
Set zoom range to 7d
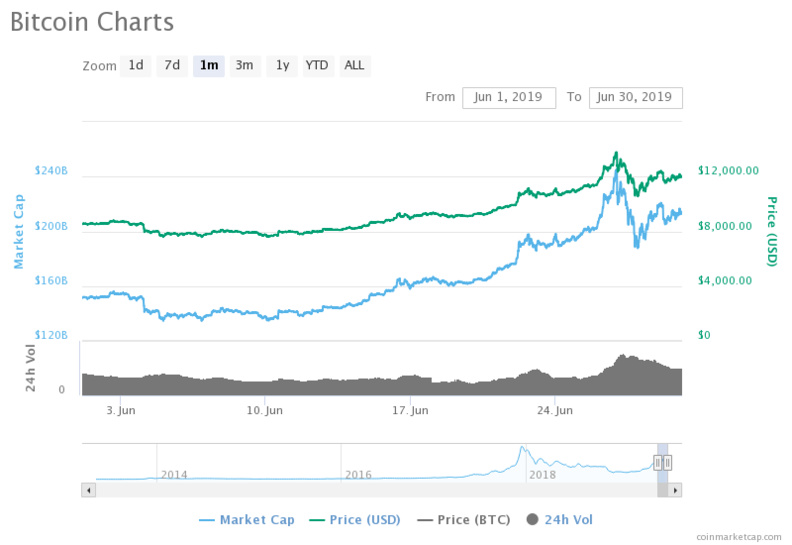[x=172, y=66]
